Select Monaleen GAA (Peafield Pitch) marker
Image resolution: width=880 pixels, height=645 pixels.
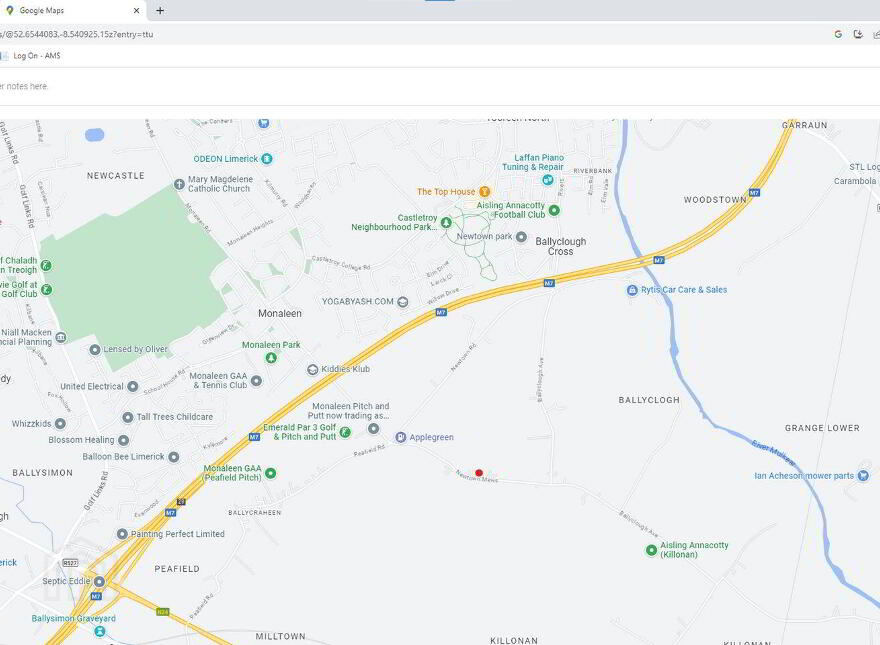point(271,473)
